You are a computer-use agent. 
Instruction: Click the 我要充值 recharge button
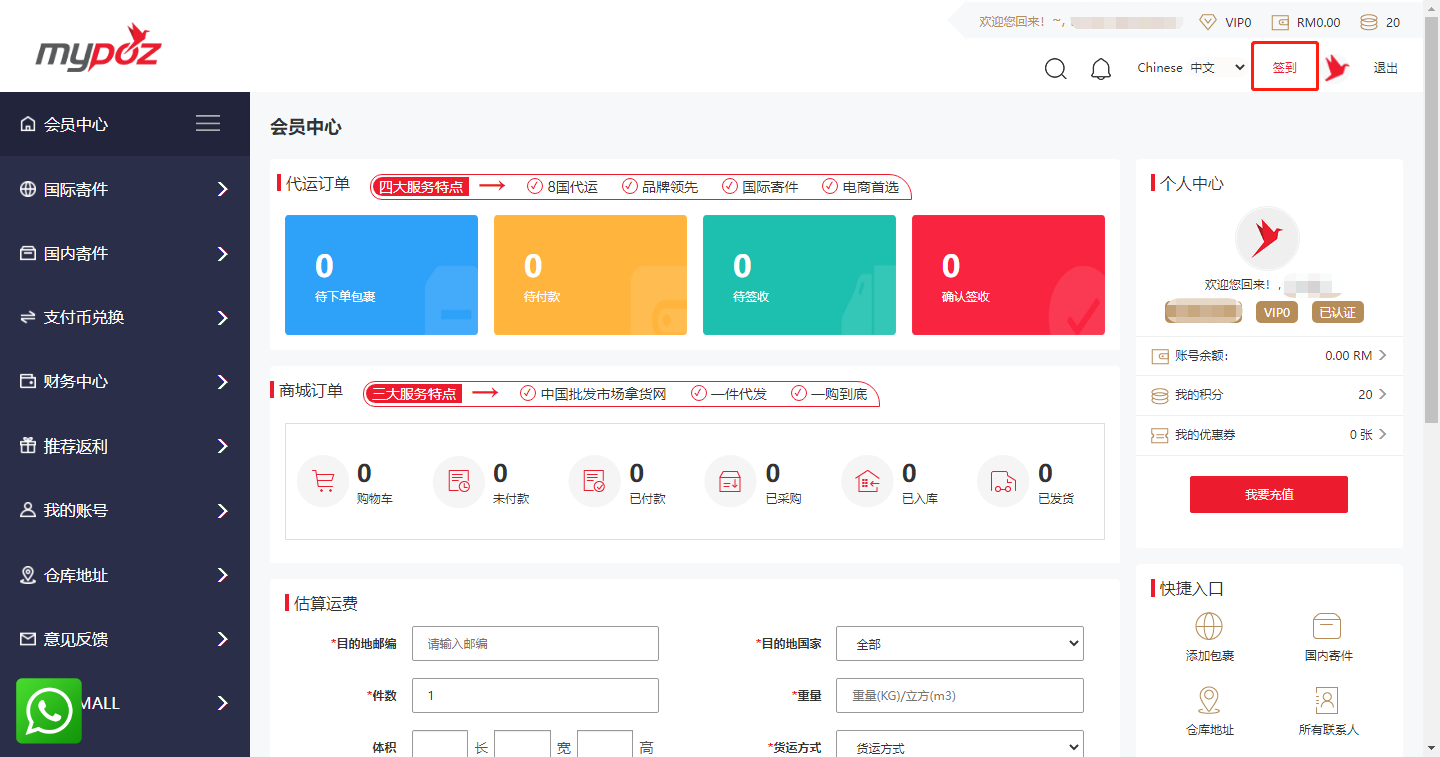[1268, 494]
